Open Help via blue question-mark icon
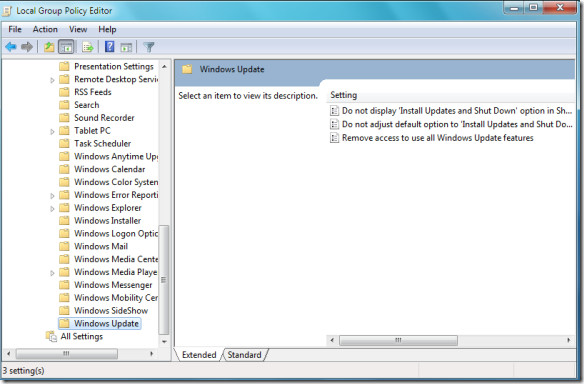584x384 pixels. click(110, 47)
